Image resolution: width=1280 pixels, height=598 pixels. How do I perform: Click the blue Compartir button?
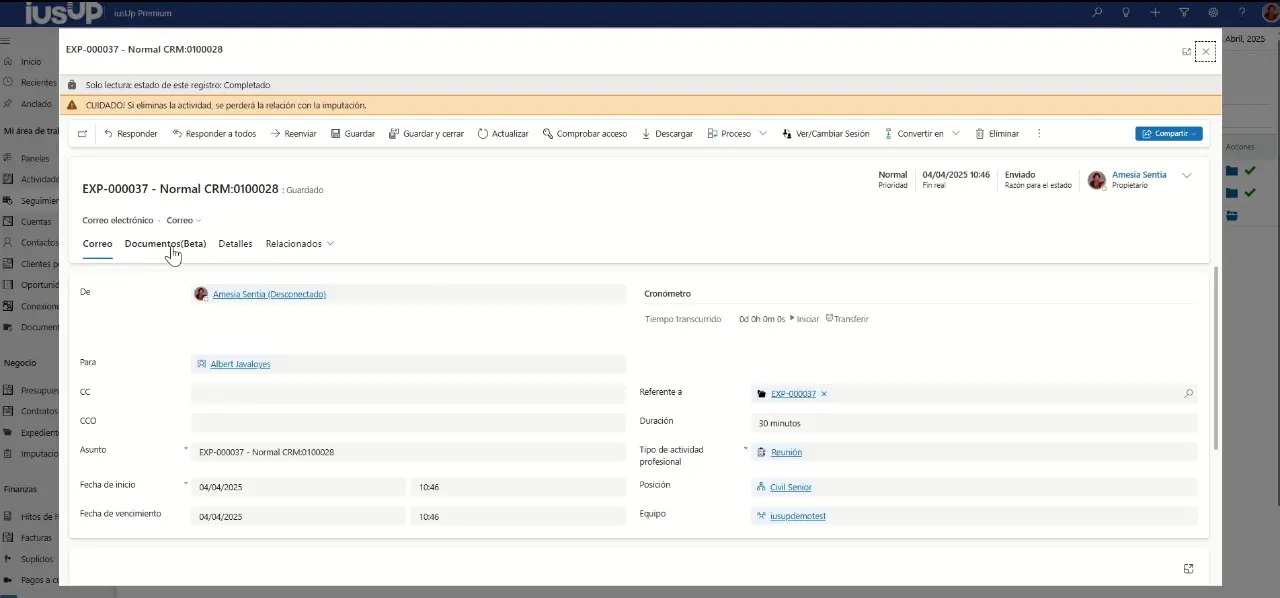click(1168, 134)
